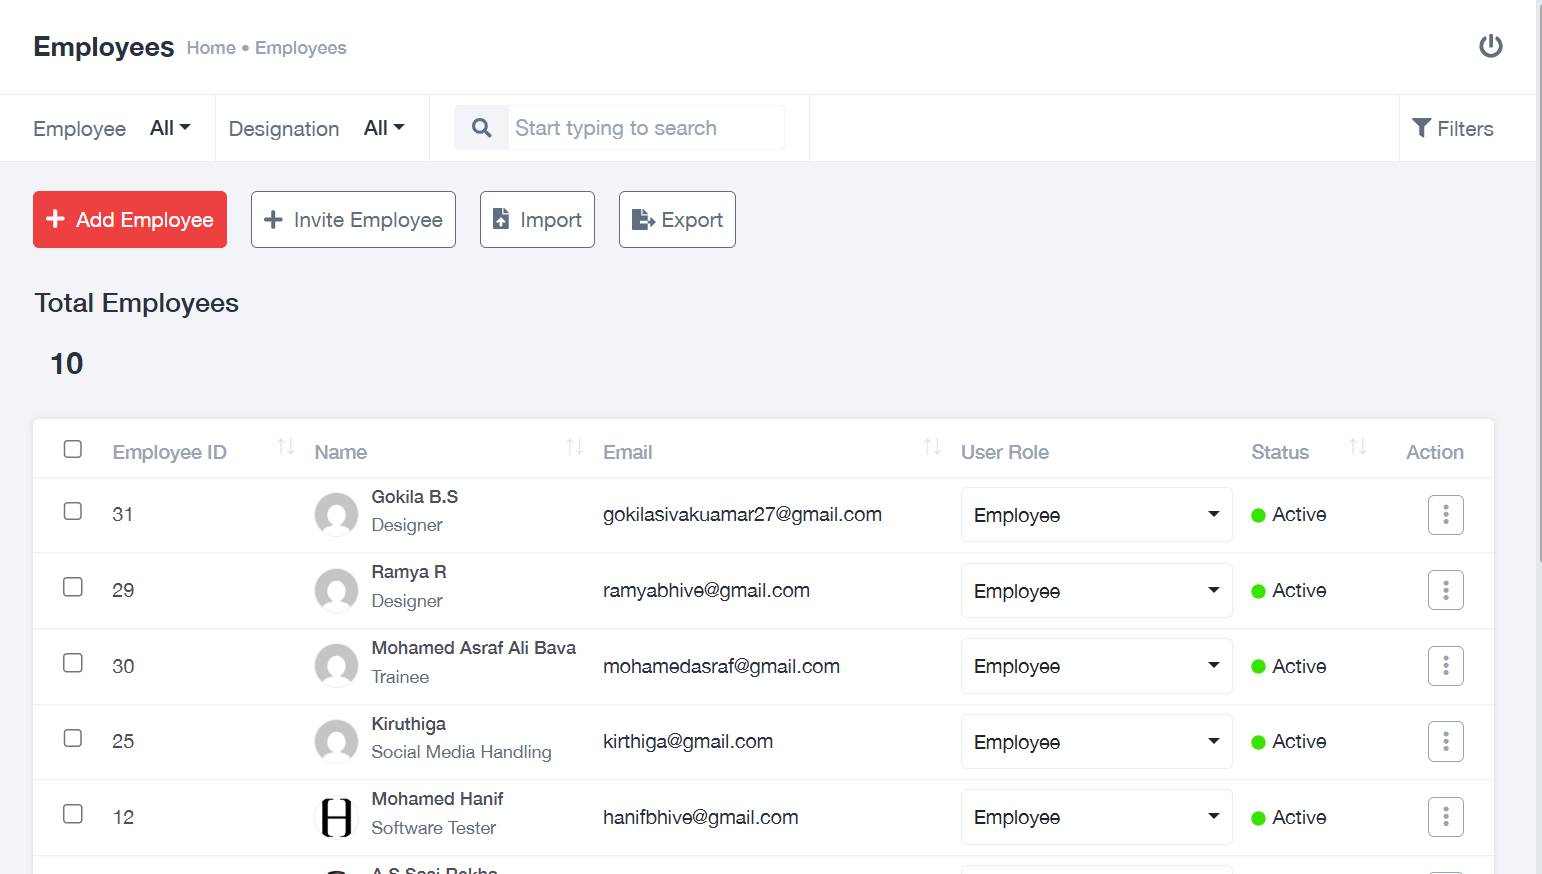Click the name Mohamed Hanif
This screenshot has height=874, width=1542.
tap(437, 799)
